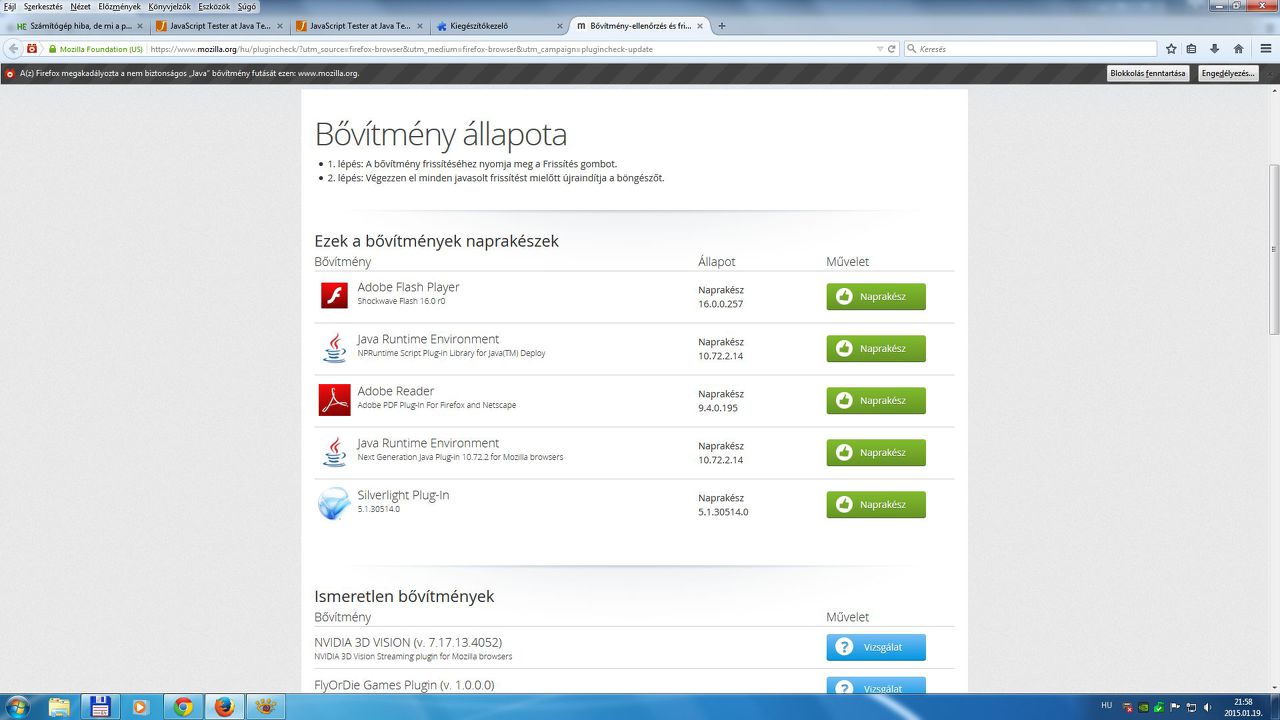
Task: Switch to the Kiegészítőkezelő tab
Action: click(x=498, y=26)
